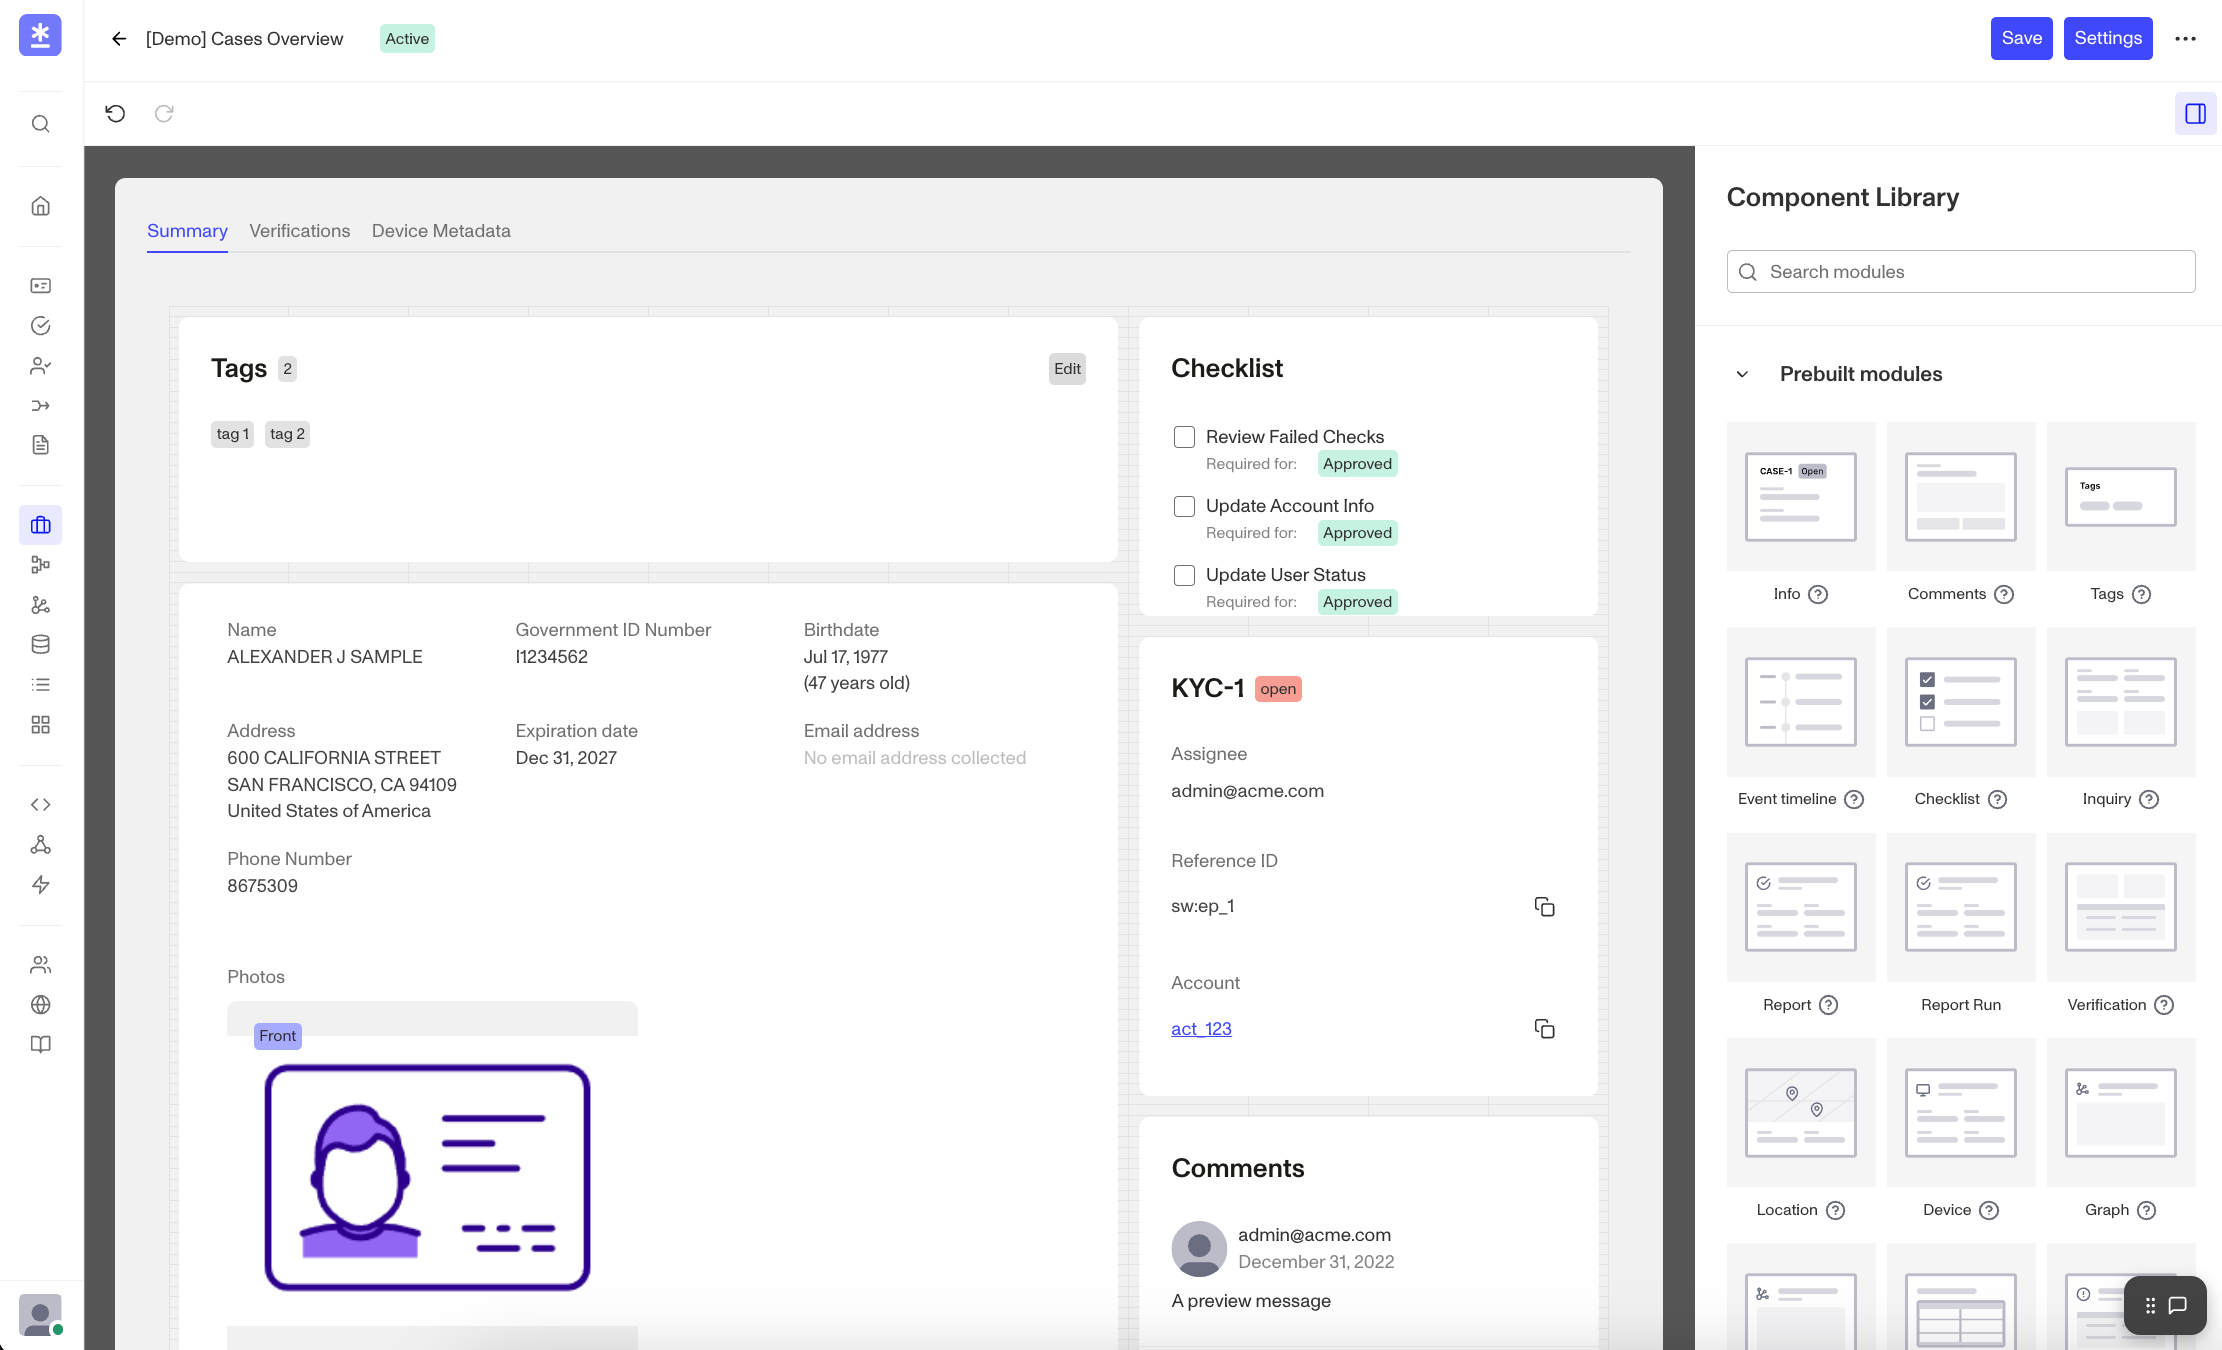Open the documentation book sidebar icon

pyautogui.click(x=40, y=1045)
